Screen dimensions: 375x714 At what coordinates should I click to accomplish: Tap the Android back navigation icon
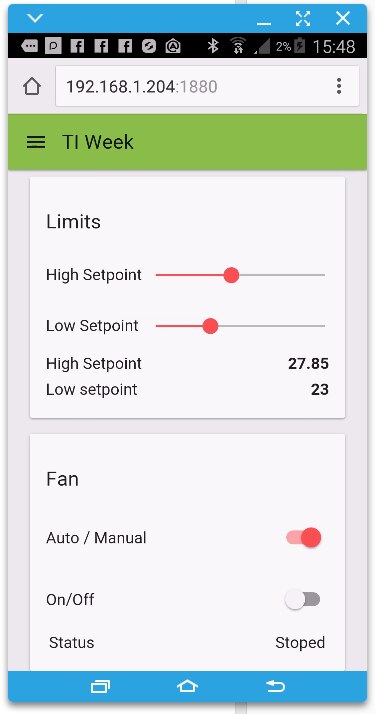pyautogui.click(x=275, y=686)
